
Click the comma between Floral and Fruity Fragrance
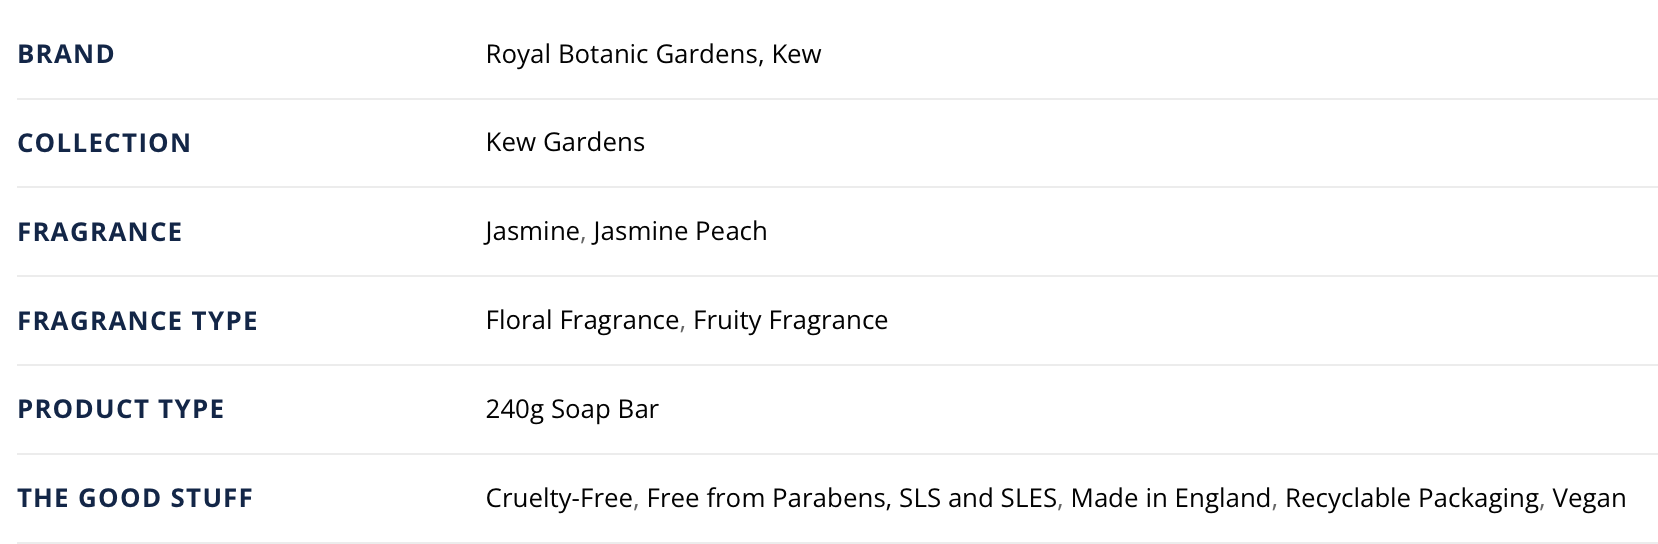(684, 327)
